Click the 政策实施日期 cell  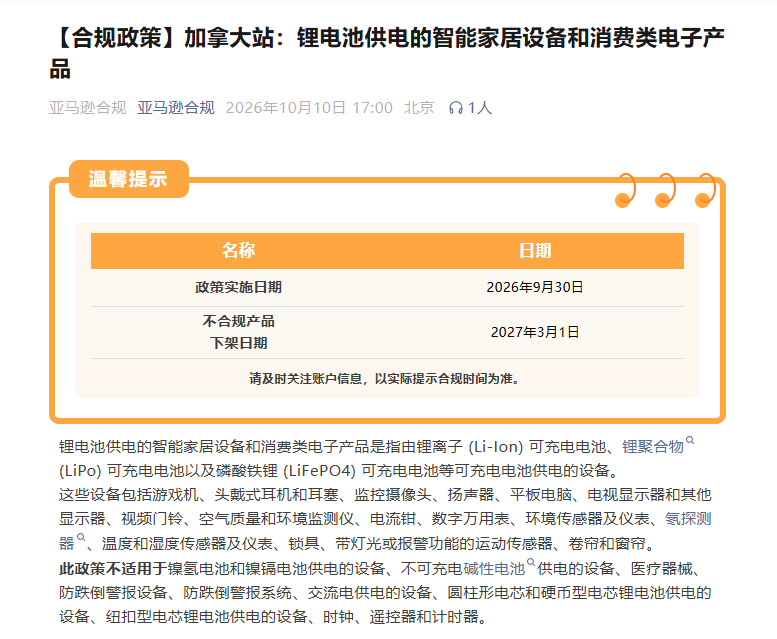tap(238, 287)
